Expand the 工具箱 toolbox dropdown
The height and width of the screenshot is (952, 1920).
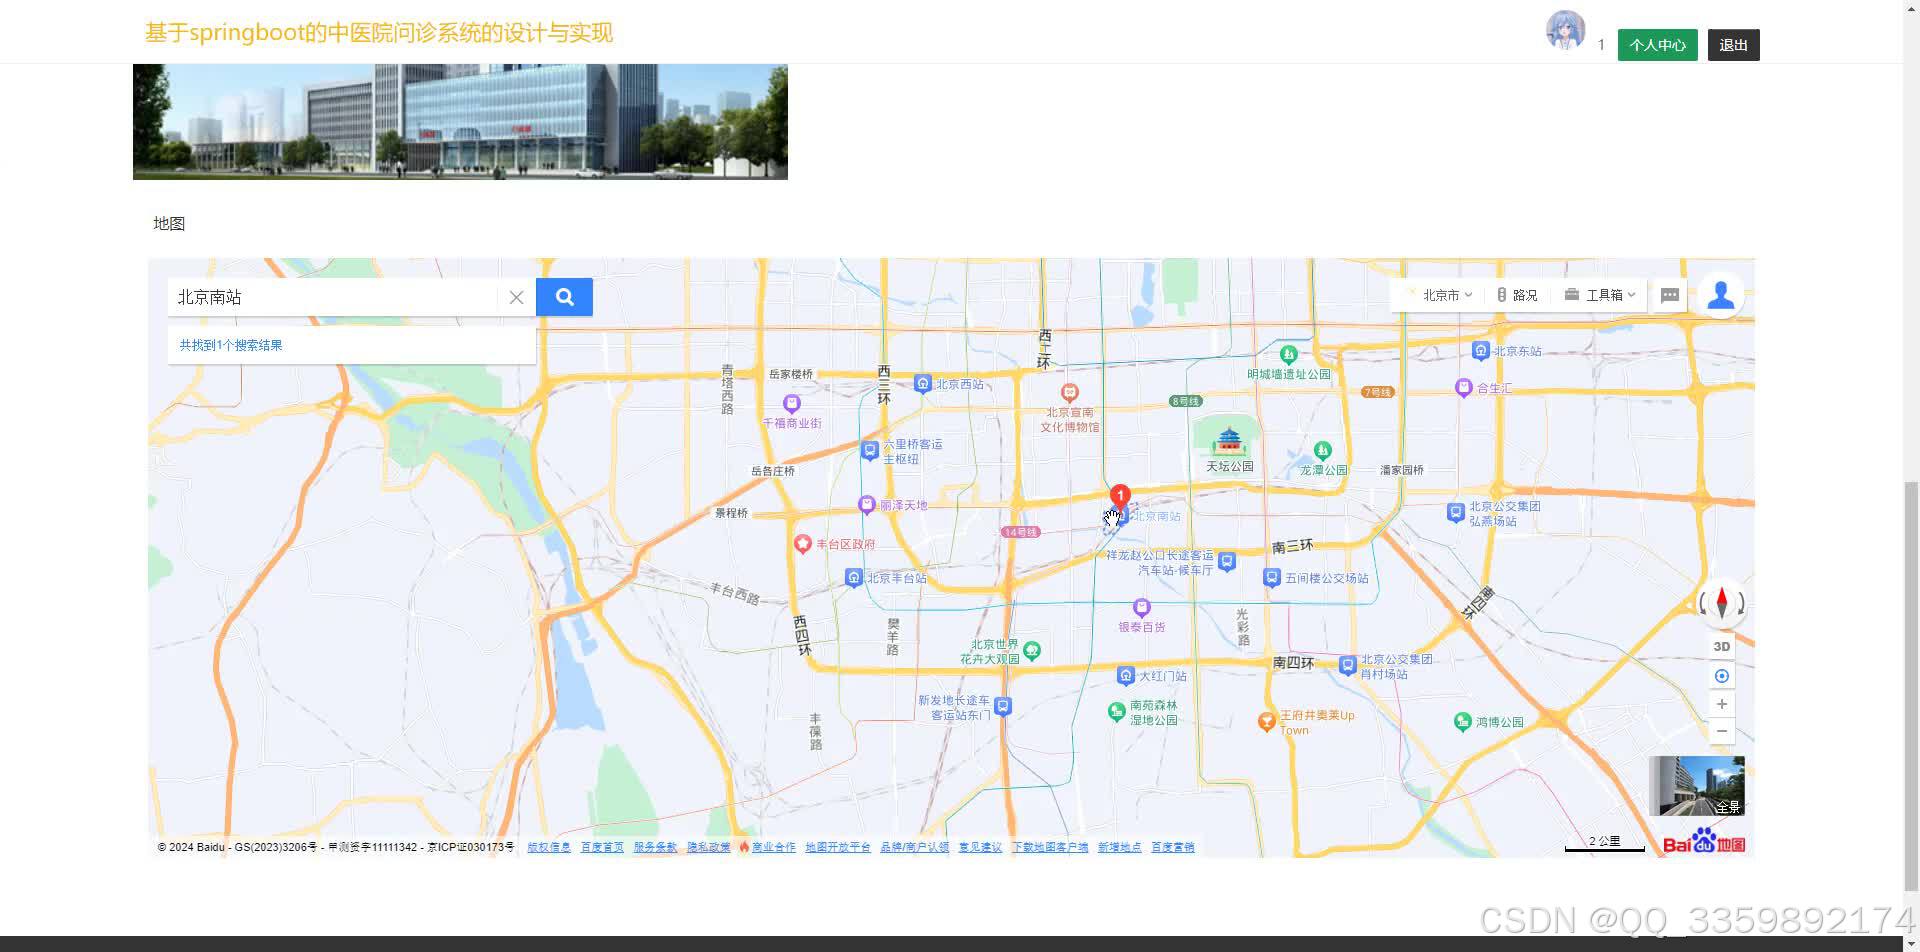point(1600,295)
